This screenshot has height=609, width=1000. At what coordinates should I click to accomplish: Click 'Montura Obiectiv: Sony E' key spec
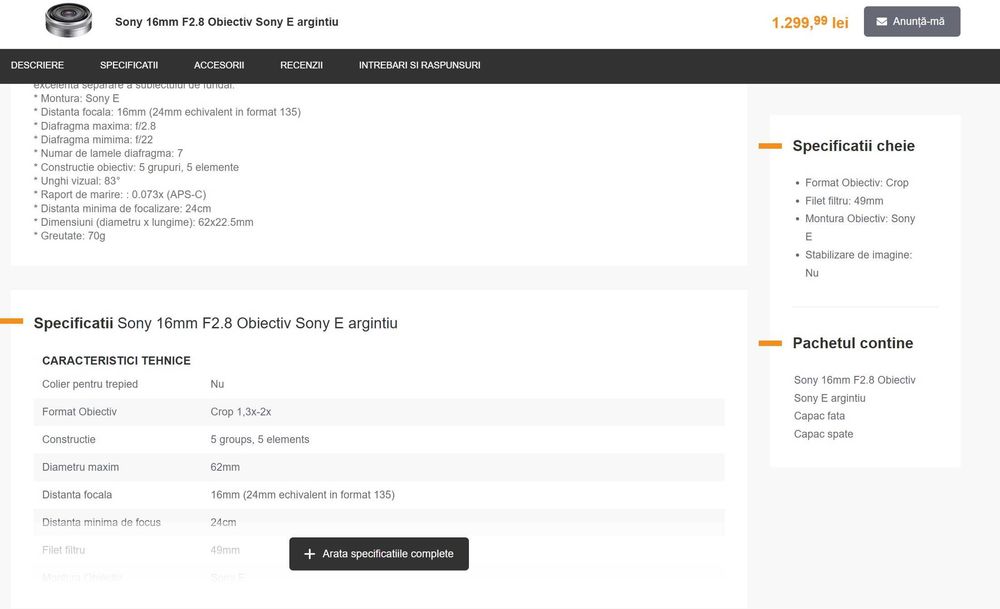point(860,228)
